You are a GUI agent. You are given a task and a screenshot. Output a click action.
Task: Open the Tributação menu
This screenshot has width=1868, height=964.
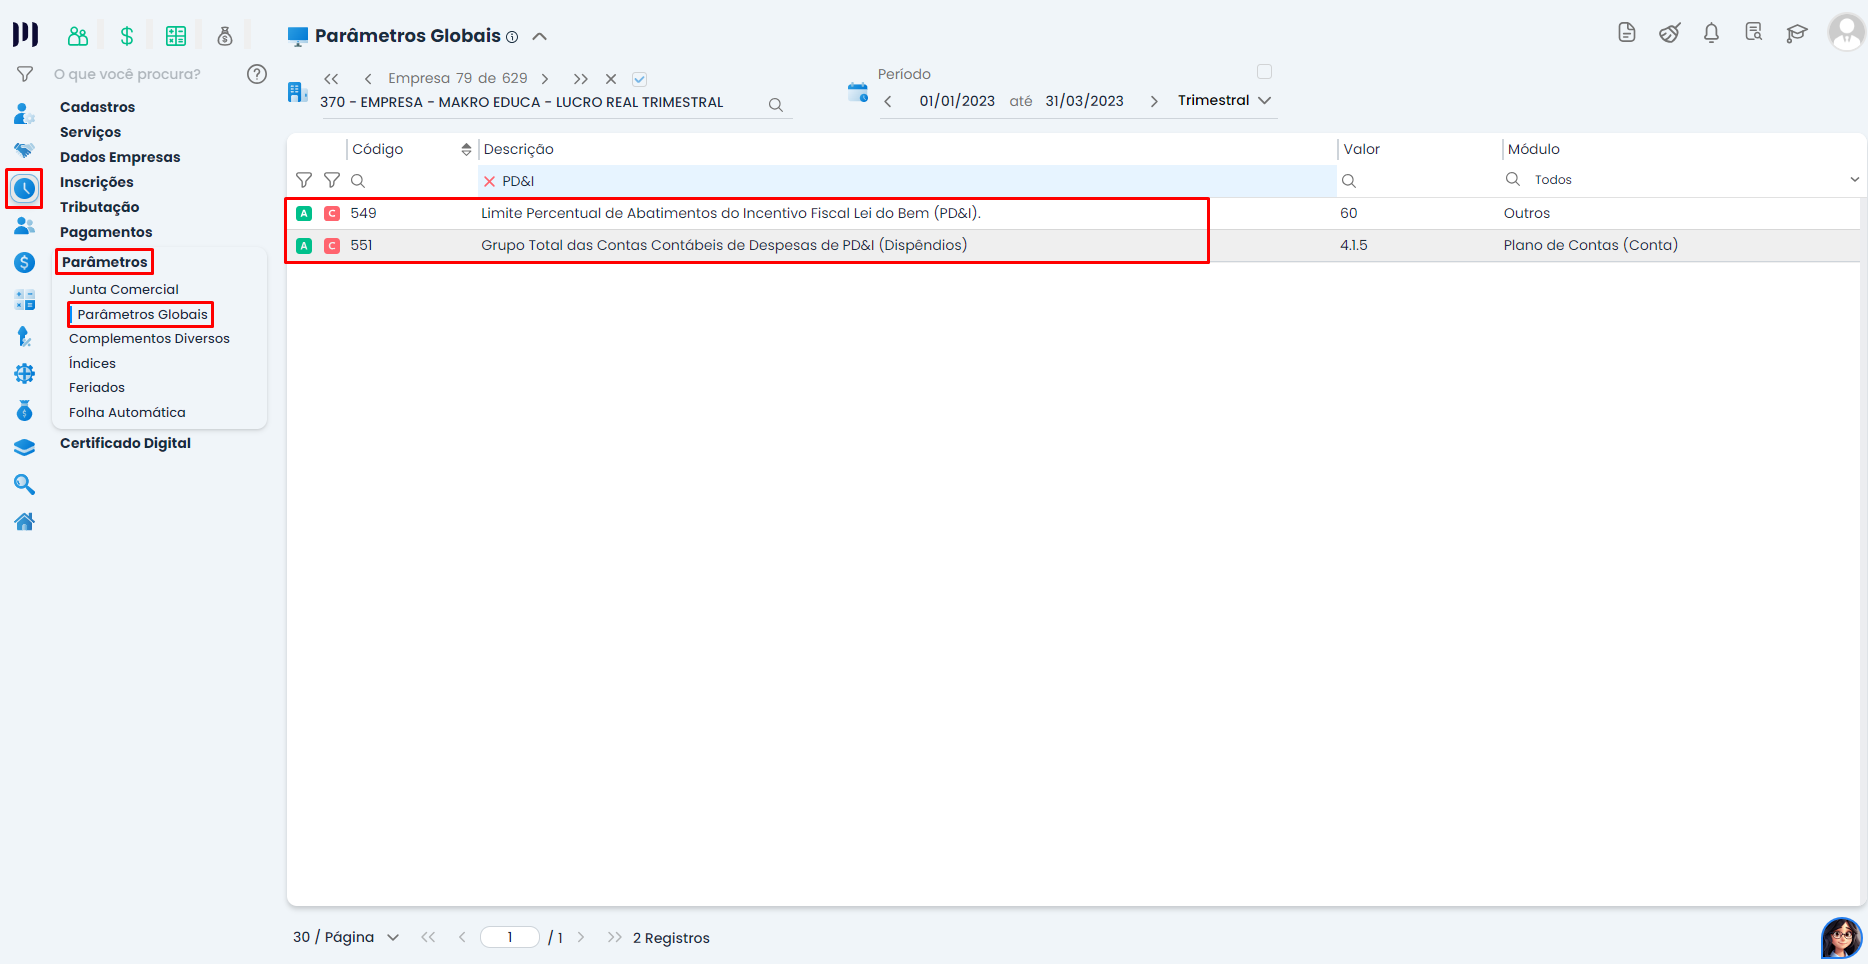(99, 207)
